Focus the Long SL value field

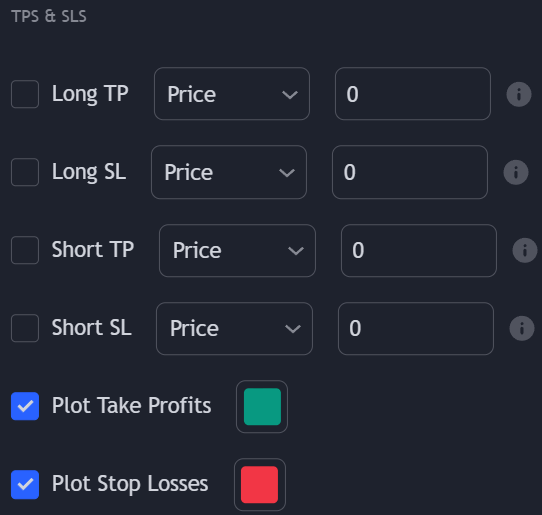coord(410,172)
